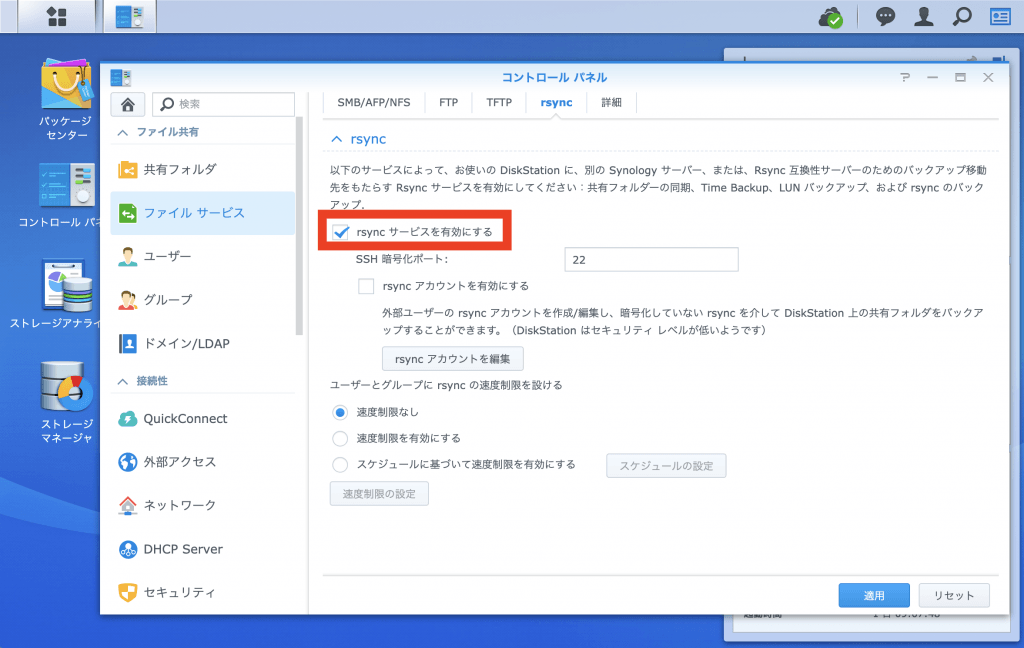Click the rsync アカウントを編集 button
The image size is (1024, 648).
[x=452, y=358]
